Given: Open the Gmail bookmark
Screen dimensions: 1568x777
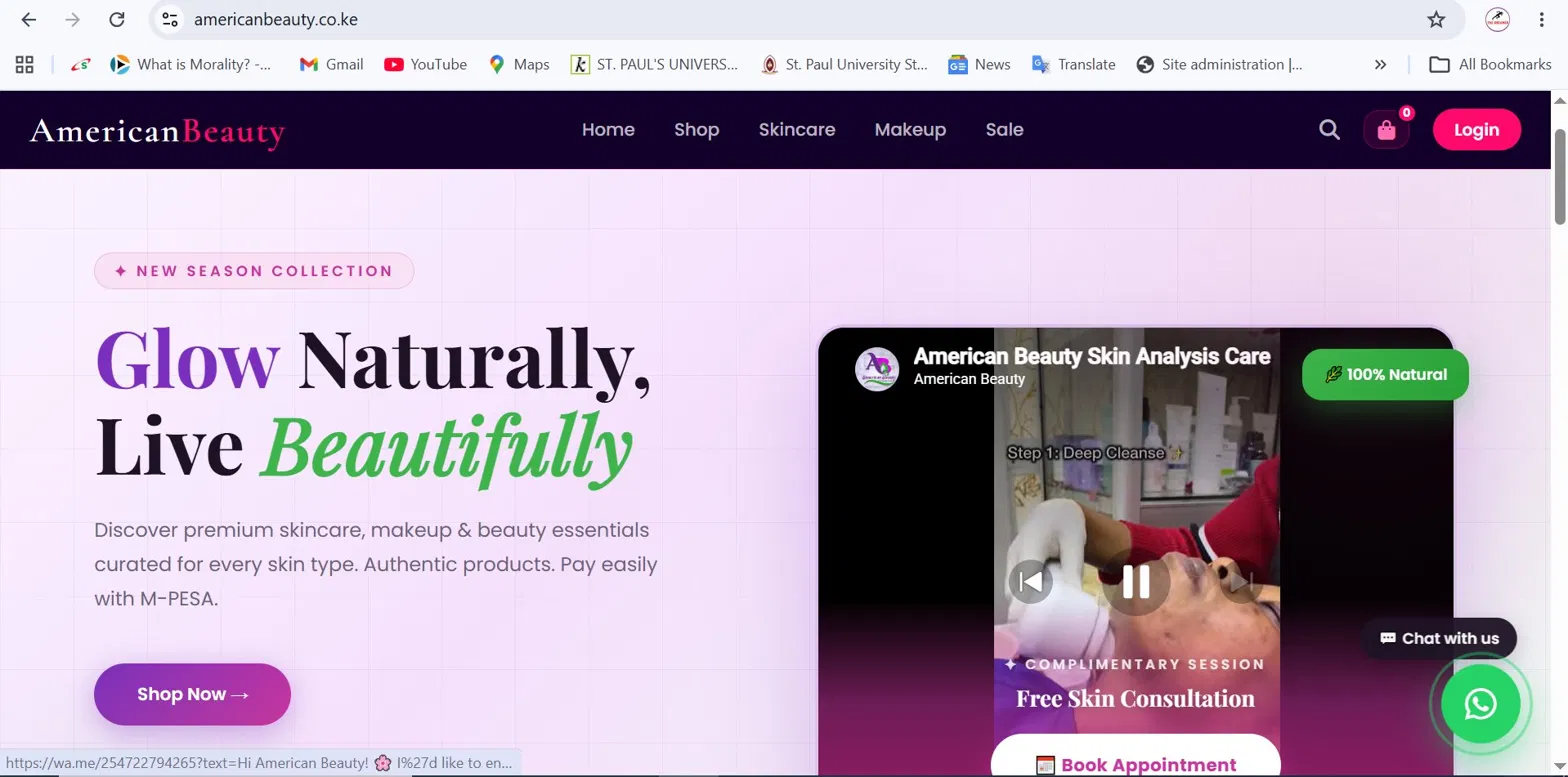Looking at the screenshot, I should click(x=332, y=64).
